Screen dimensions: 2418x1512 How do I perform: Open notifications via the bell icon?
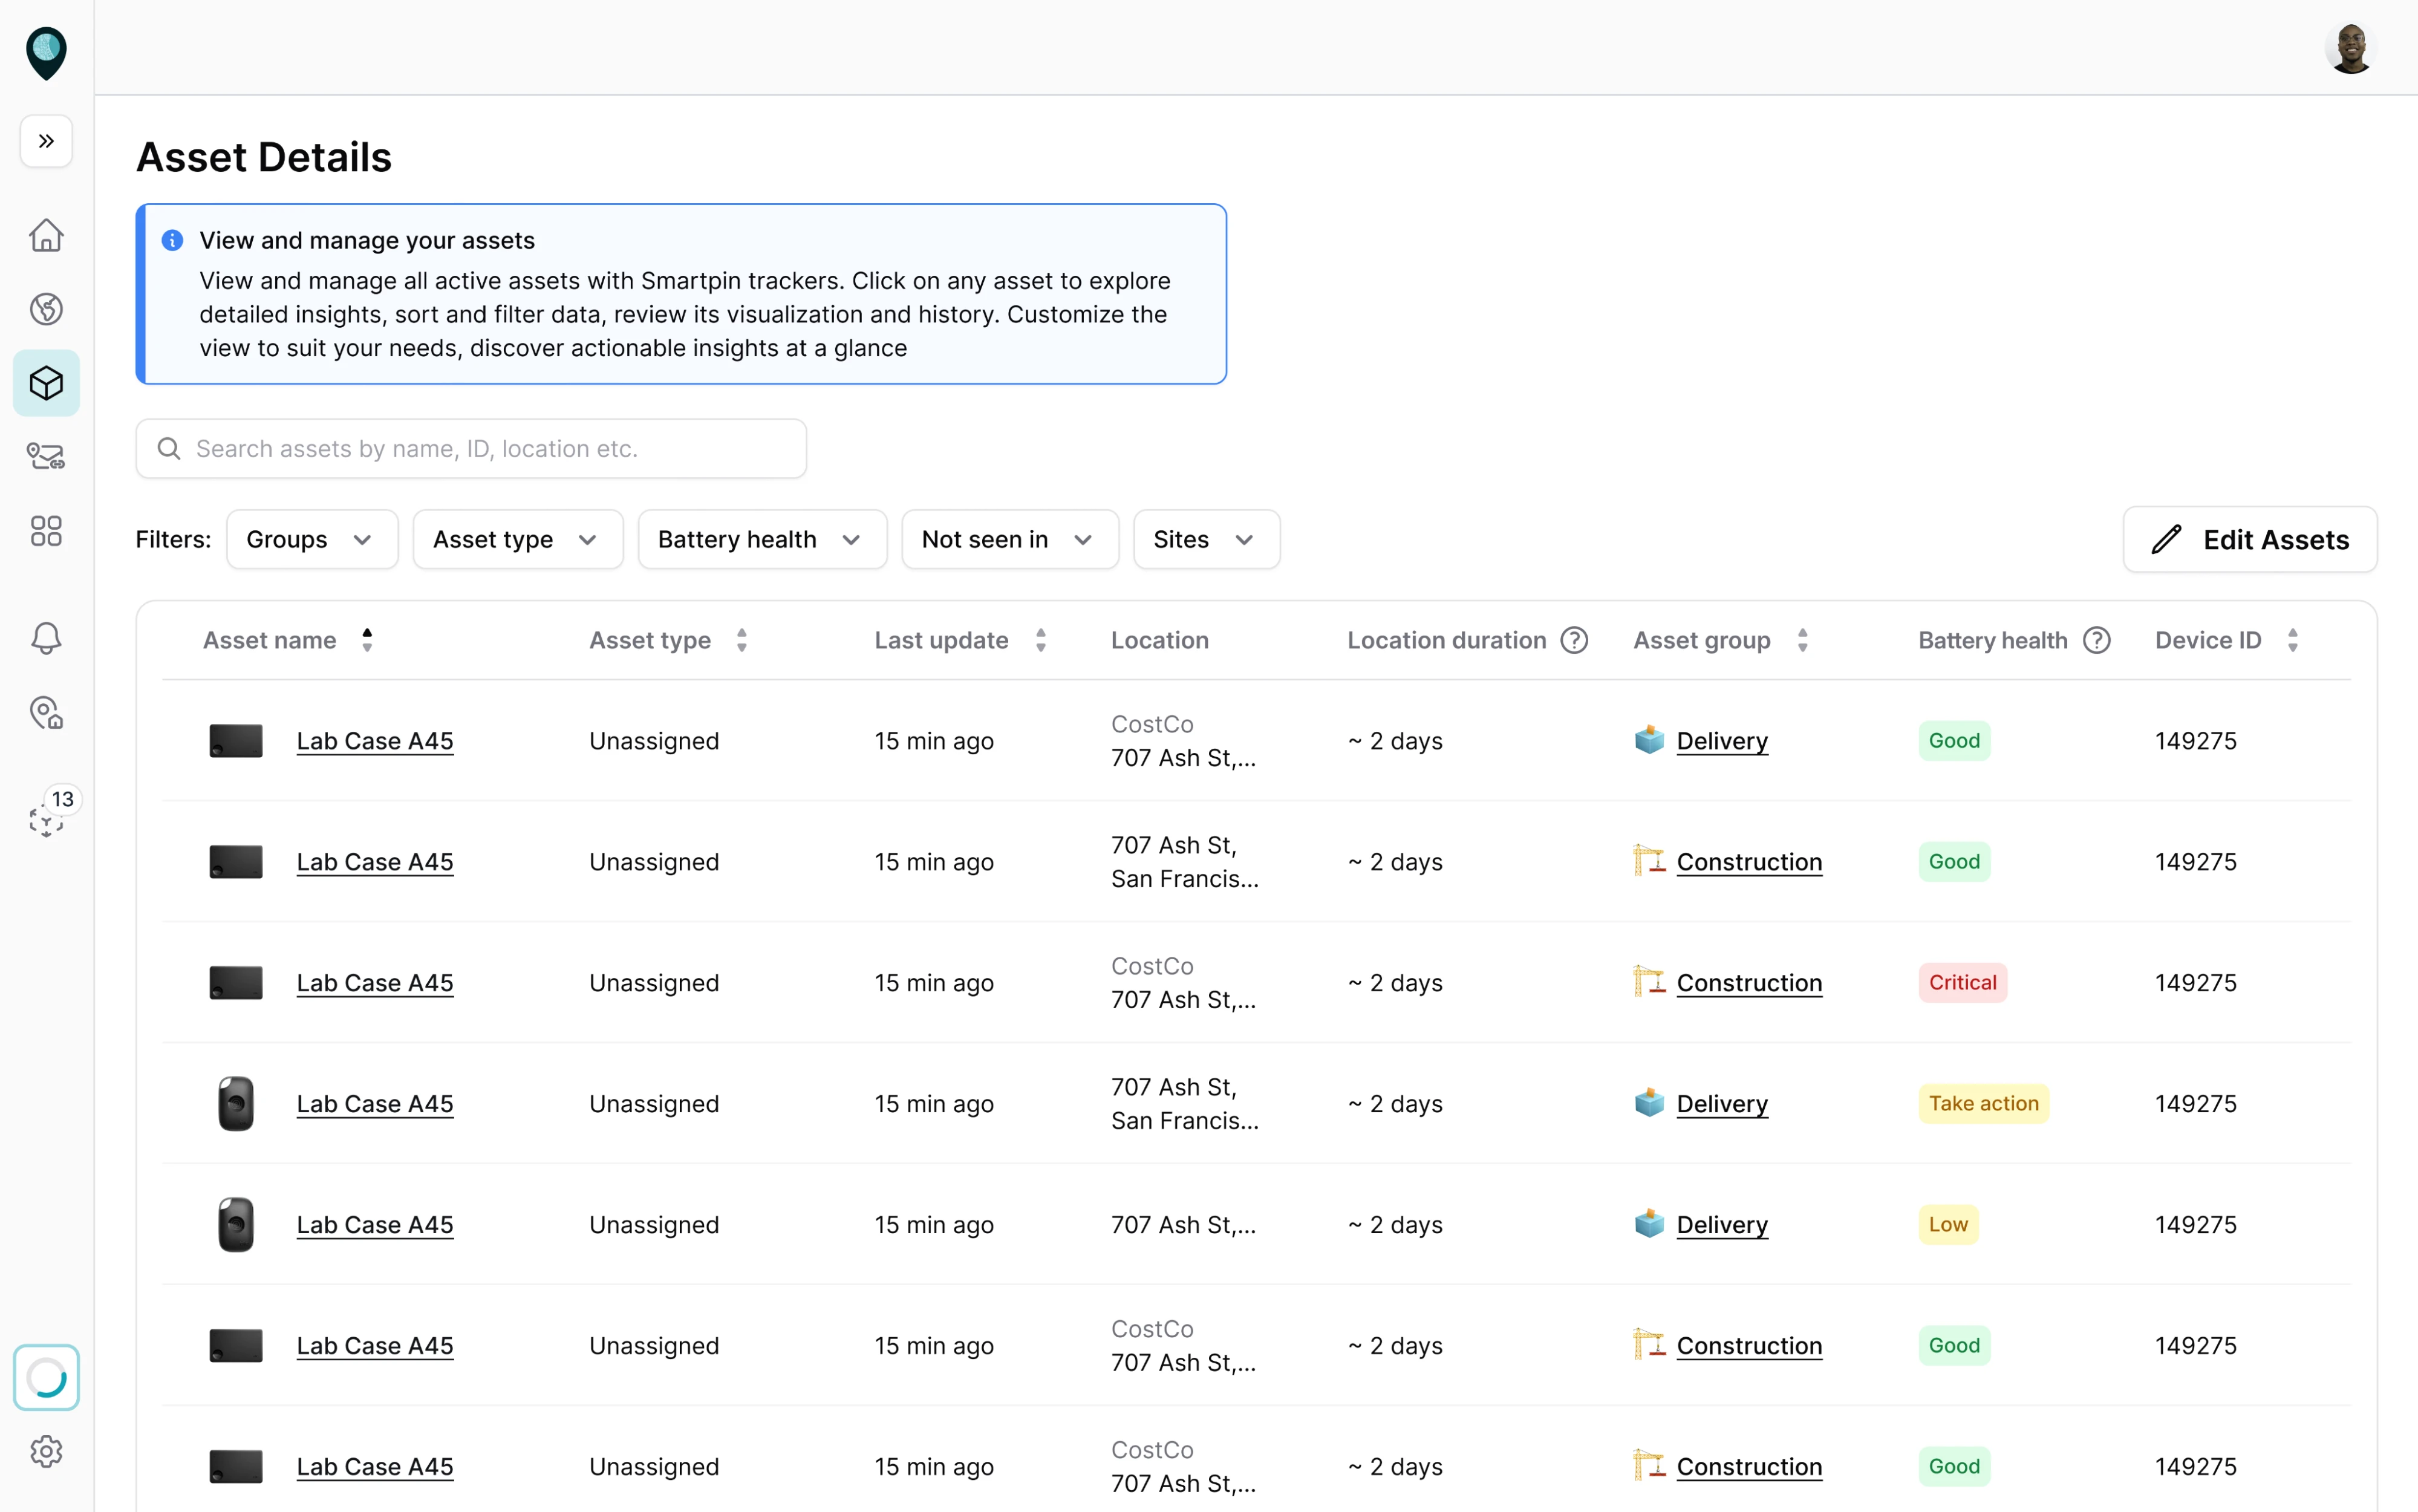click(x=46, y=638)
